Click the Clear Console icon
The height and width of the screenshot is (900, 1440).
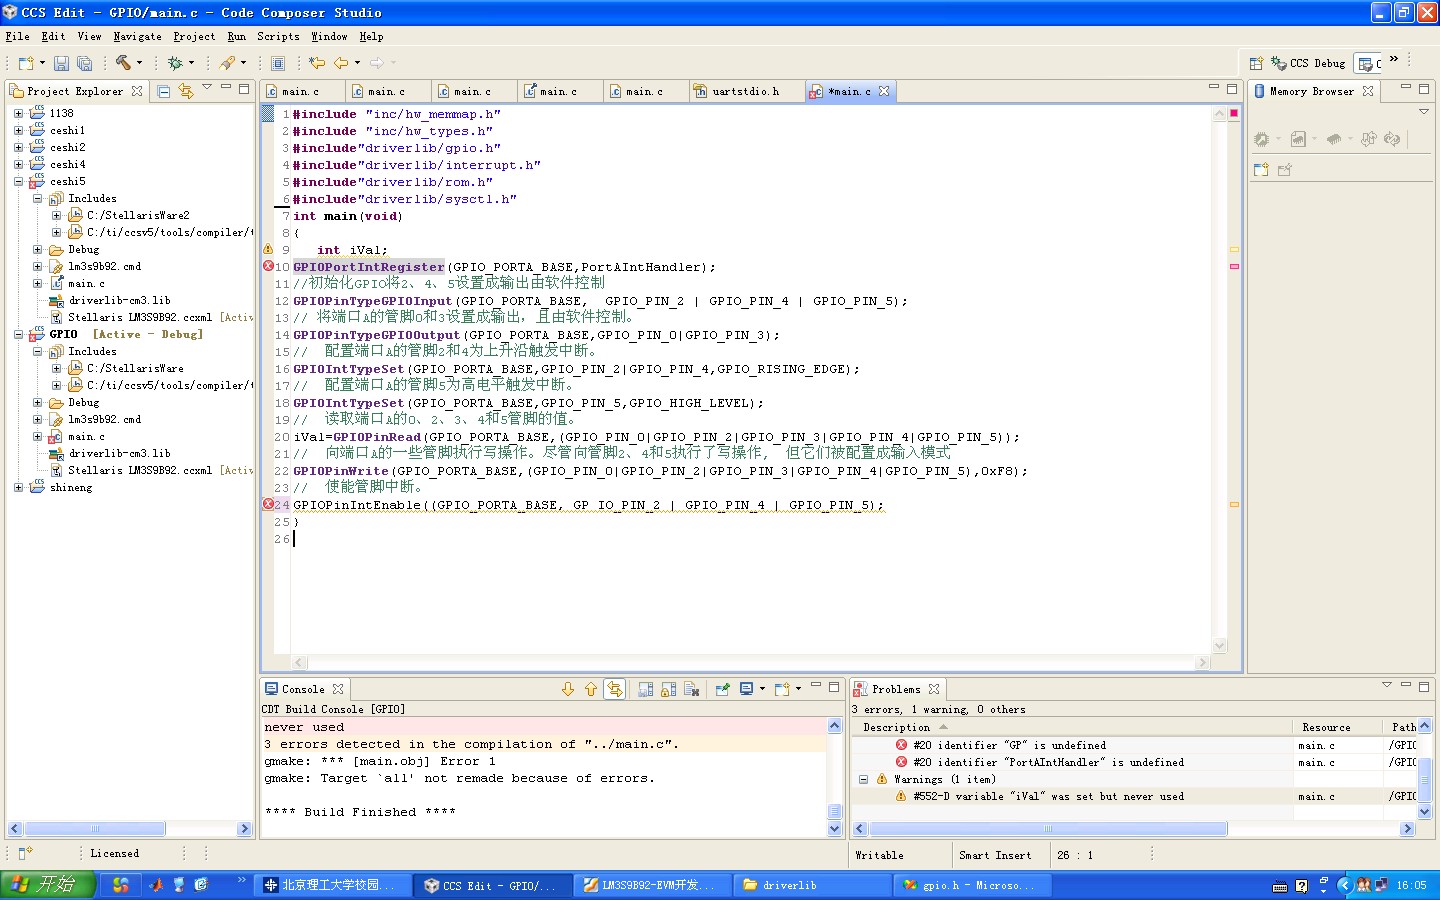691,689
